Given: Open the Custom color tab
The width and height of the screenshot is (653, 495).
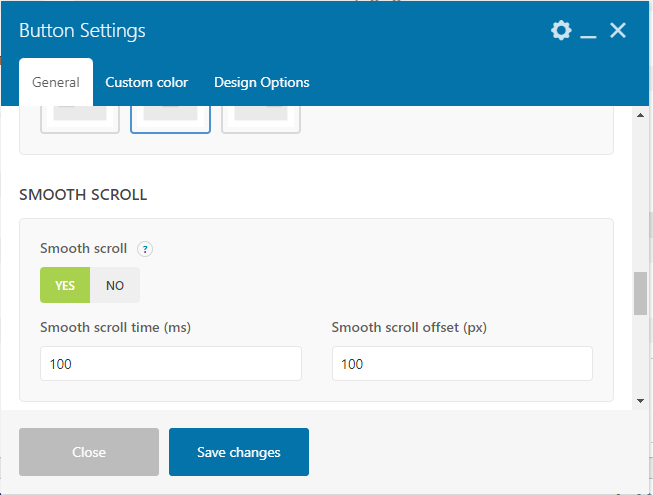Looking at the screenshot, I should (x=146, y=82).
